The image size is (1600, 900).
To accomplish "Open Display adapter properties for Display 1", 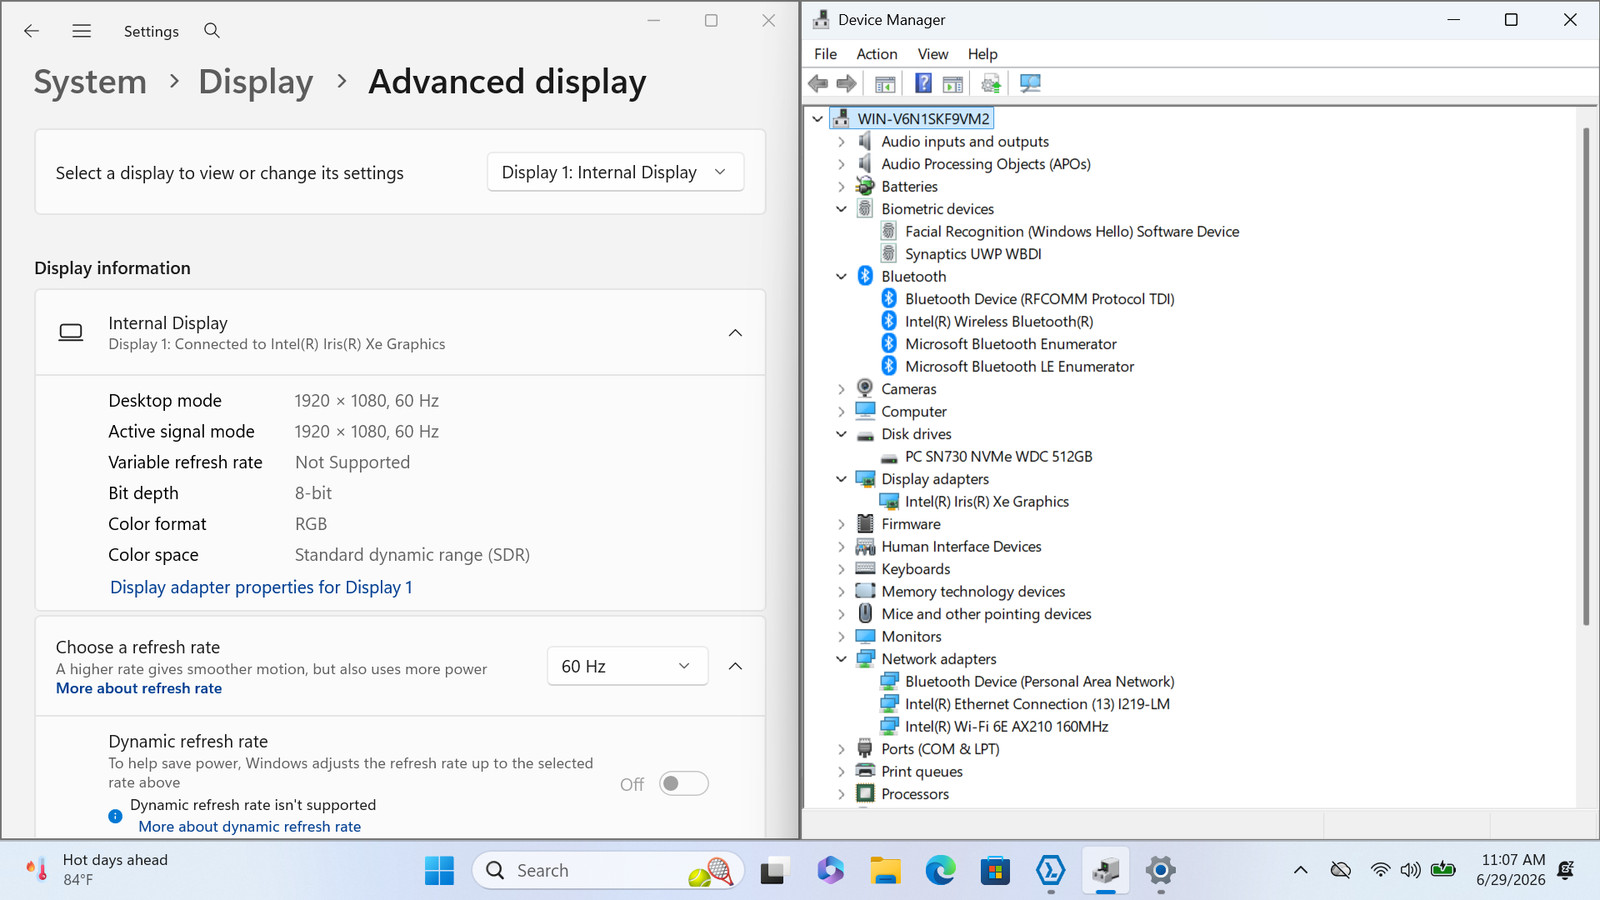I will (x=261, y=587).
